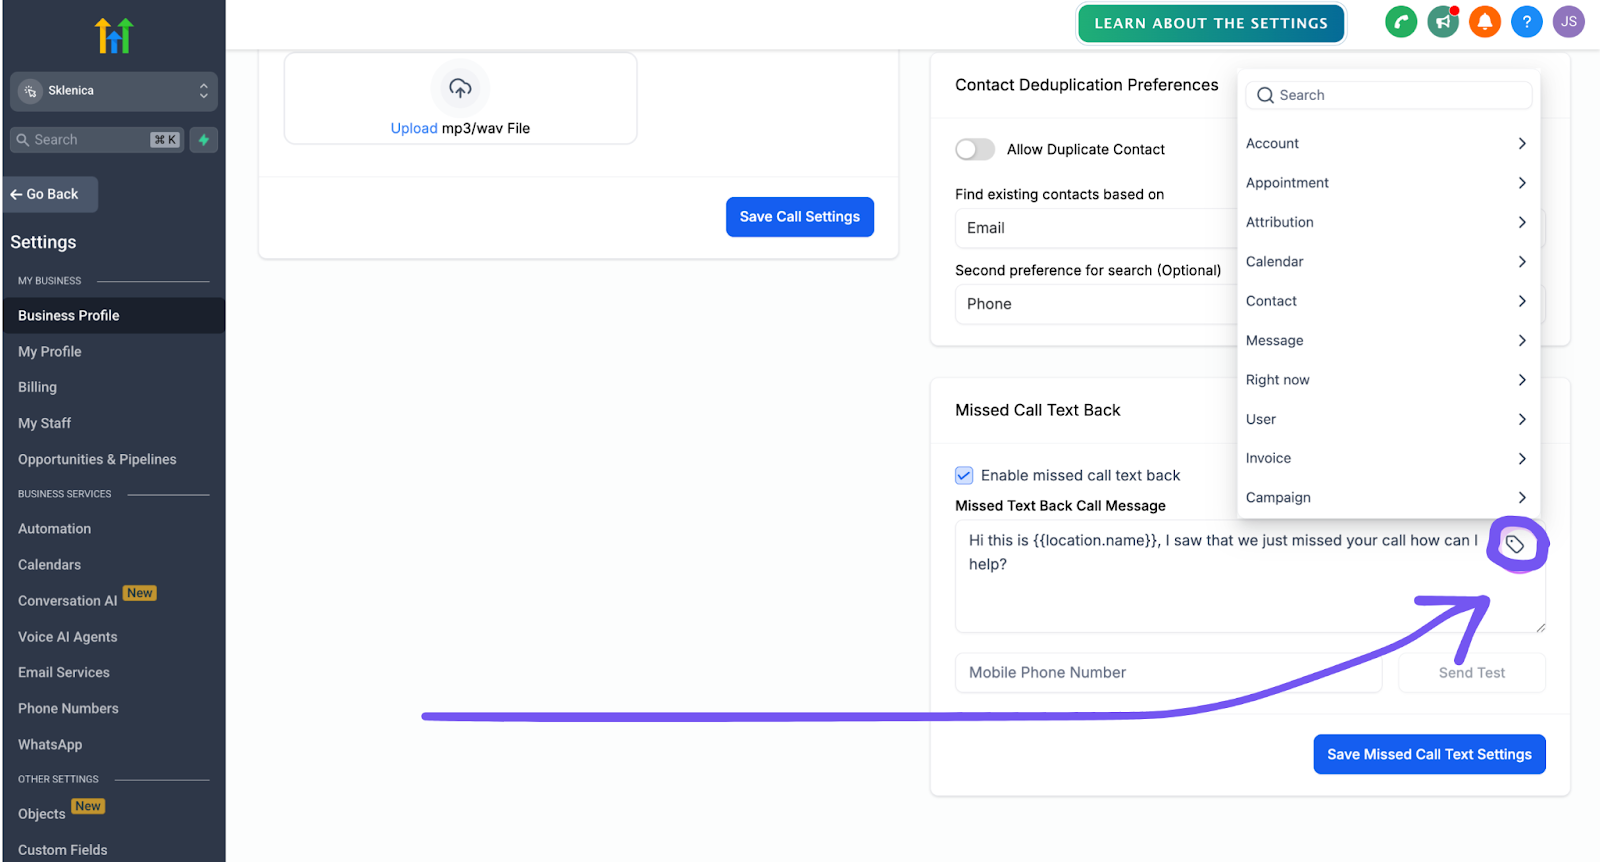Expand the Calendar custom values chevron
Viewport: 1600px width, 862px height.
(x=1522, y=262)
